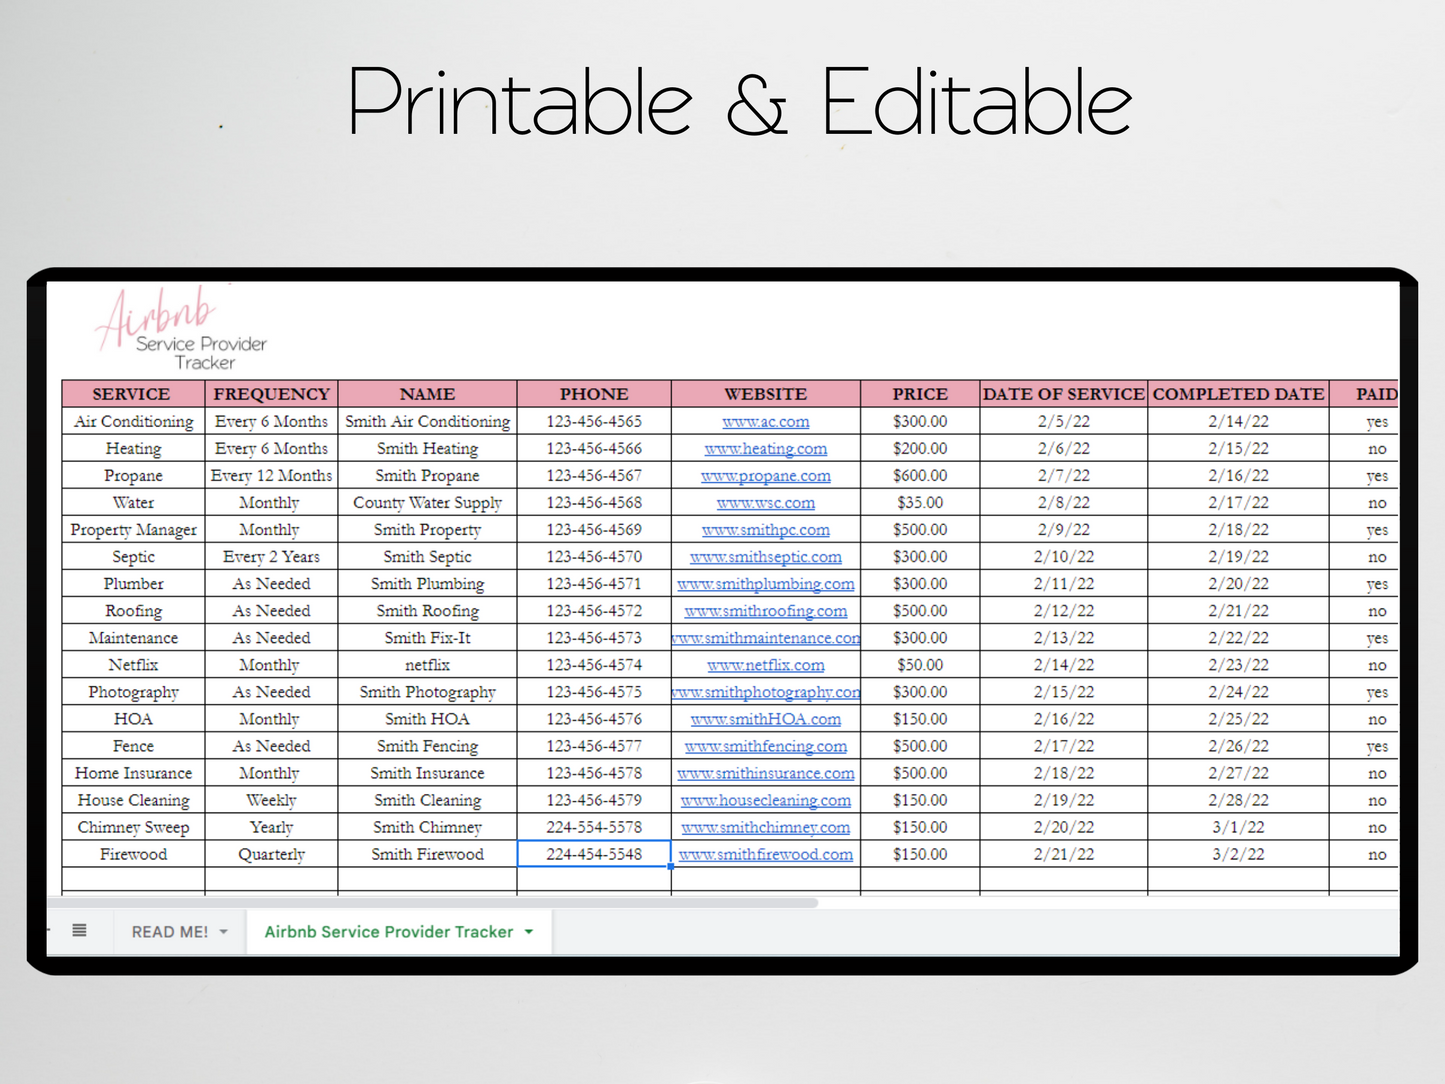The image size is (1445, 1084).
Task: Expand the Airbnb Service Provider Tracker tab menu
Action: 529,932
